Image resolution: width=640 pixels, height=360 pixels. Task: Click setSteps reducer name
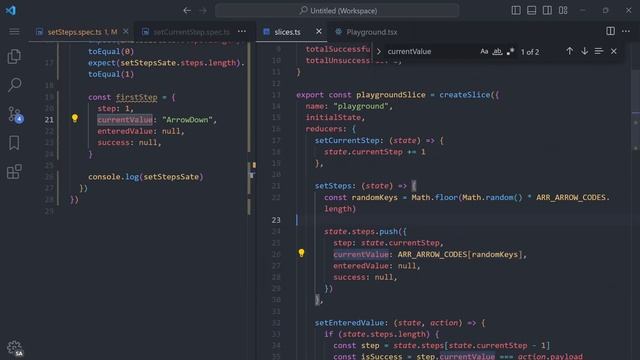pos(333,186)
